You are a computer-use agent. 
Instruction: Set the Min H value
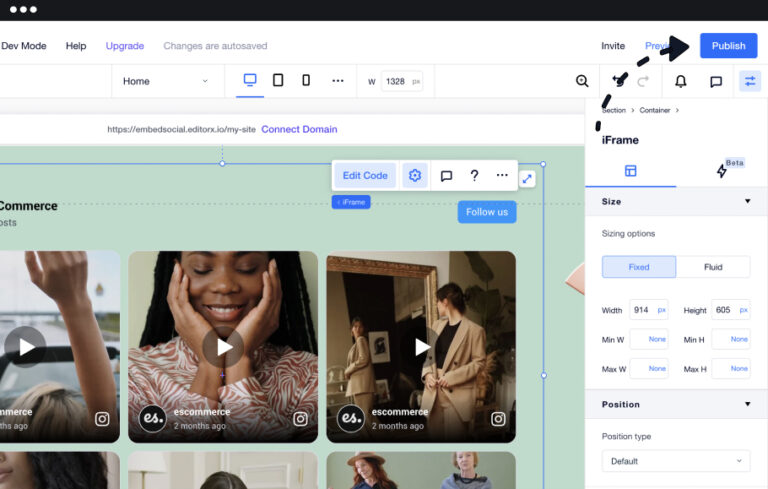pos(730,339)
